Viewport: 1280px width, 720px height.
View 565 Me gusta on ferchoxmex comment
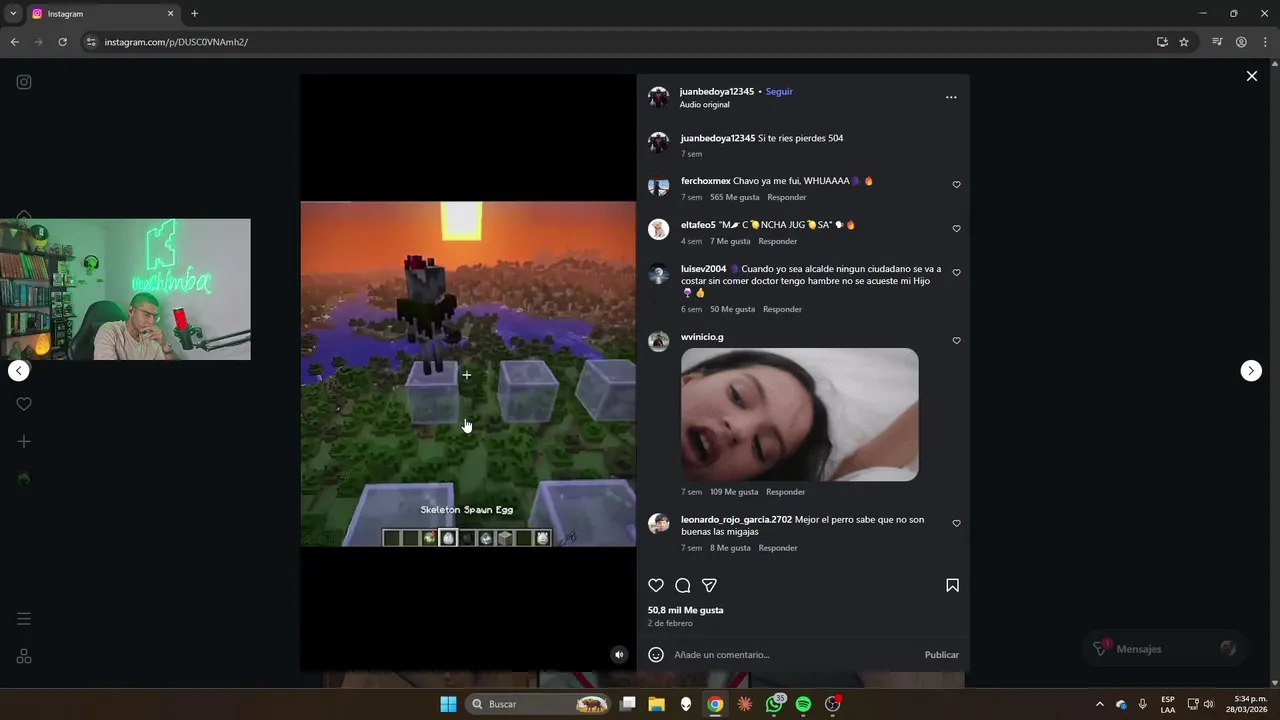(x=734, y=197)
